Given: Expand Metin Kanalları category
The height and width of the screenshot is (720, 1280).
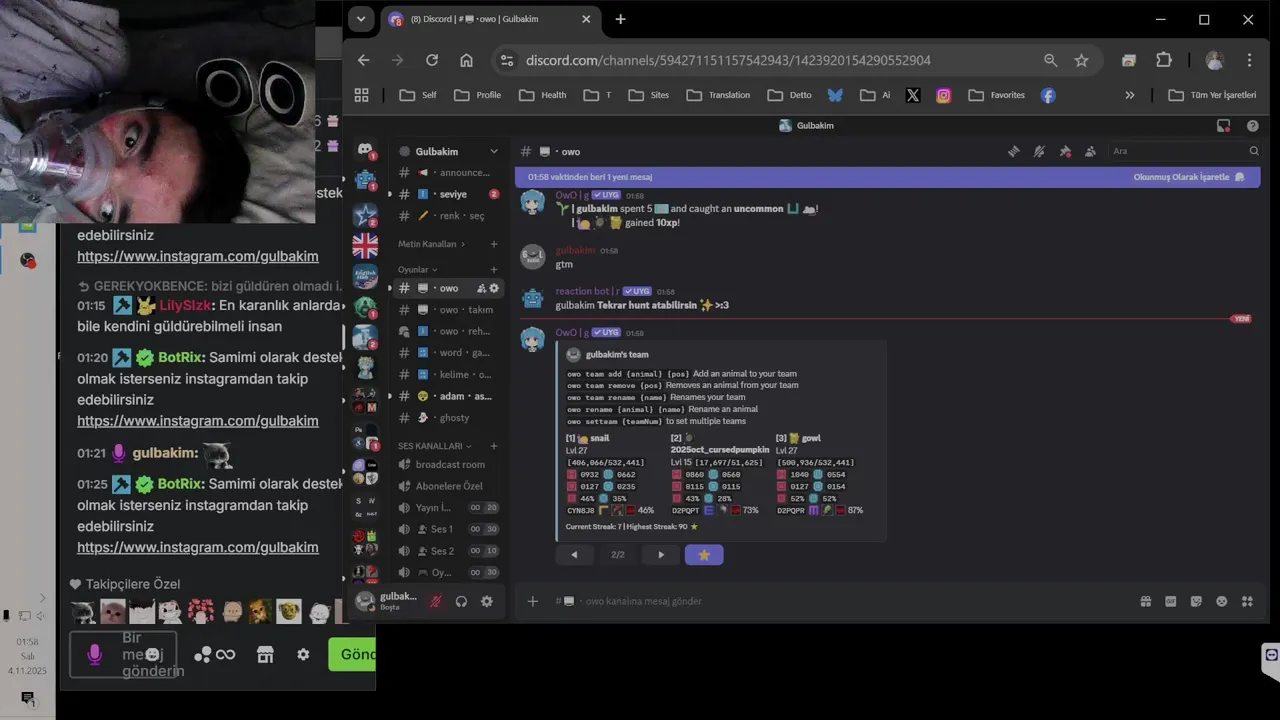Looking at the screenshot, I should 431,244.
